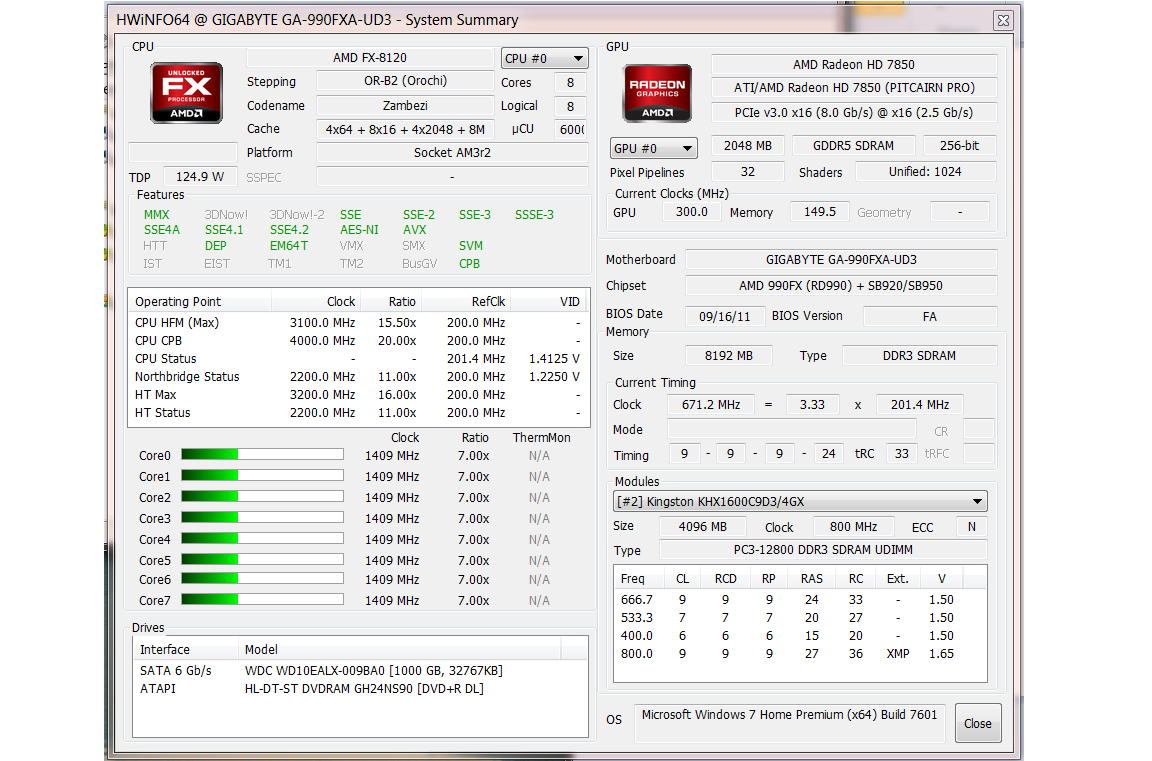Image resolution: width=1152 pixels, height=761 pixels.
Task: Click the Close button
Action: (x=977, y=724)
